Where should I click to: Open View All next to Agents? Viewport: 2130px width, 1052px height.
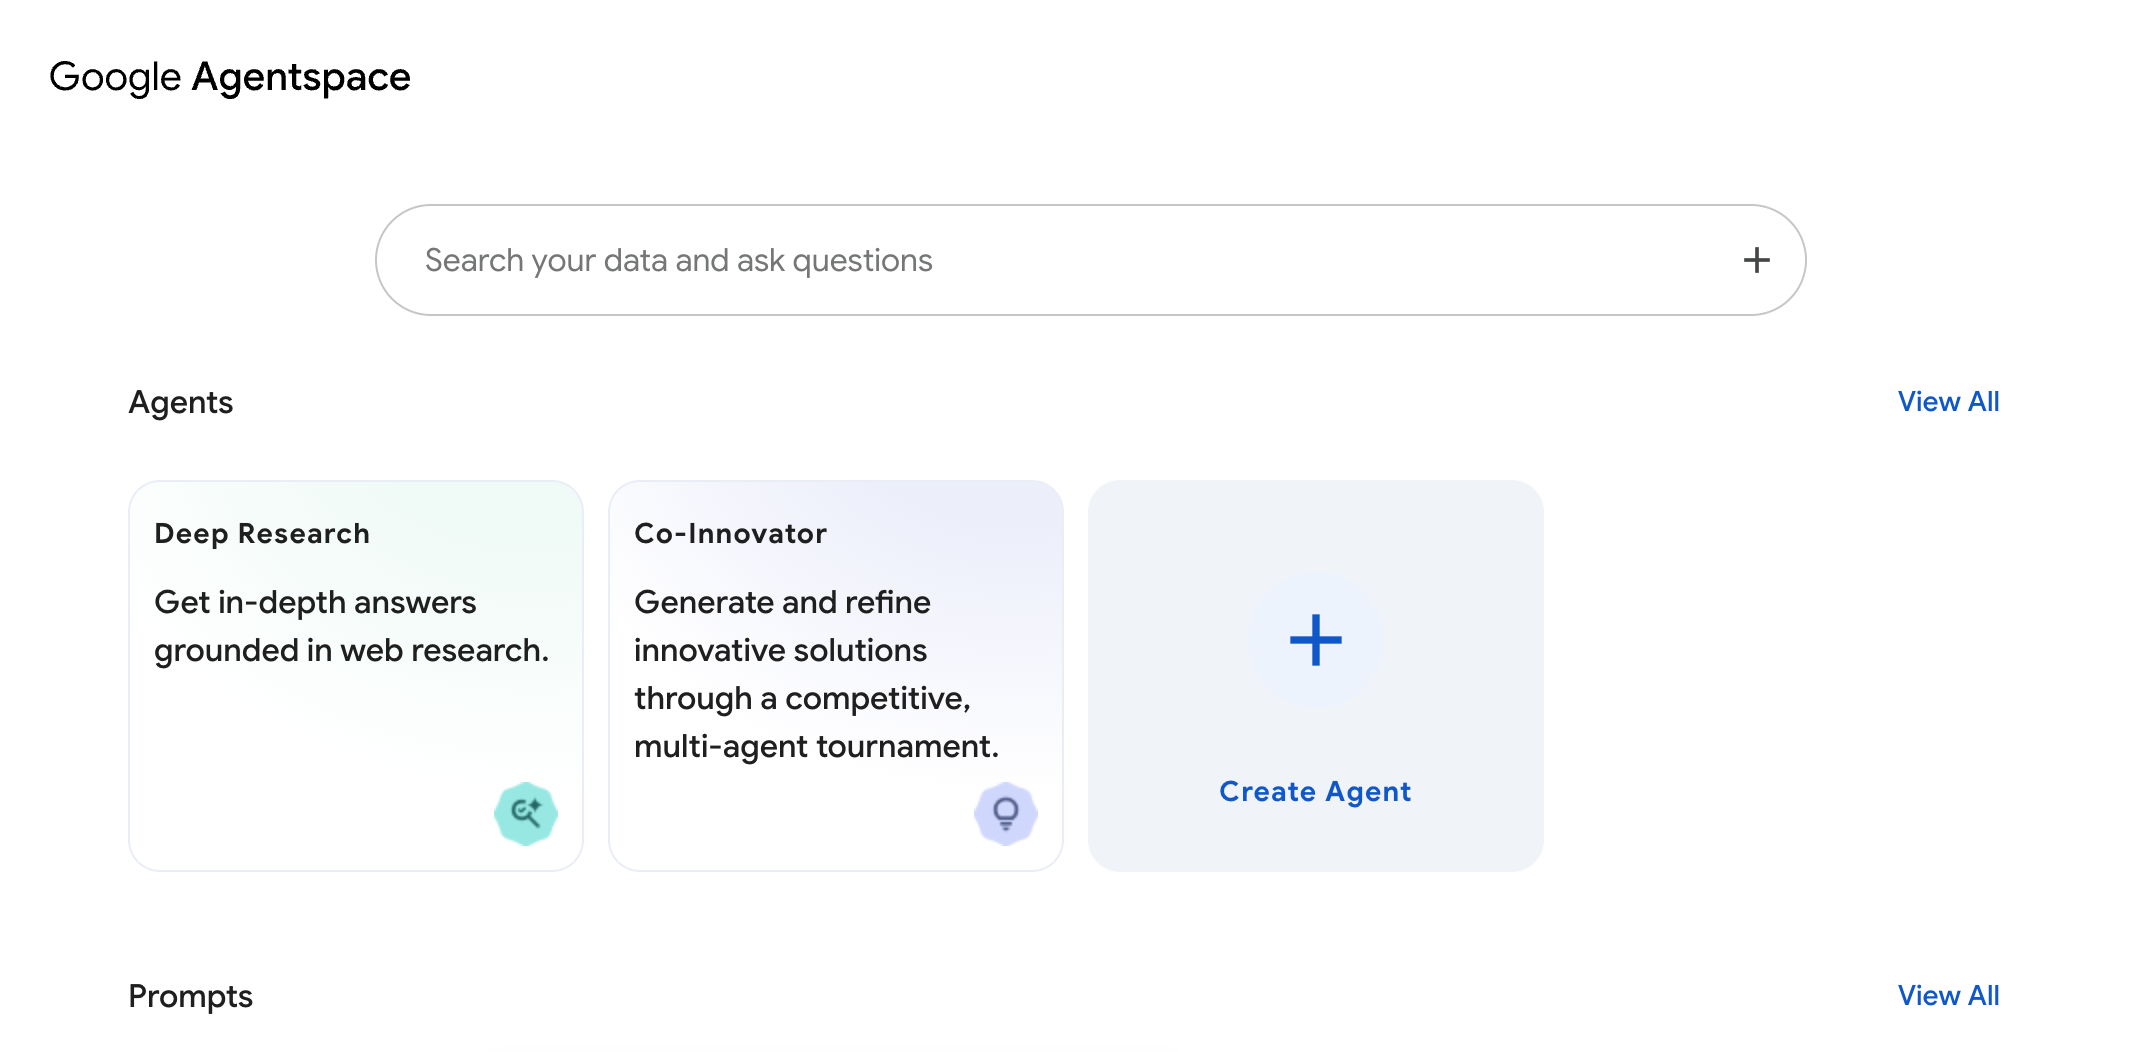[x=1947, y=401]
